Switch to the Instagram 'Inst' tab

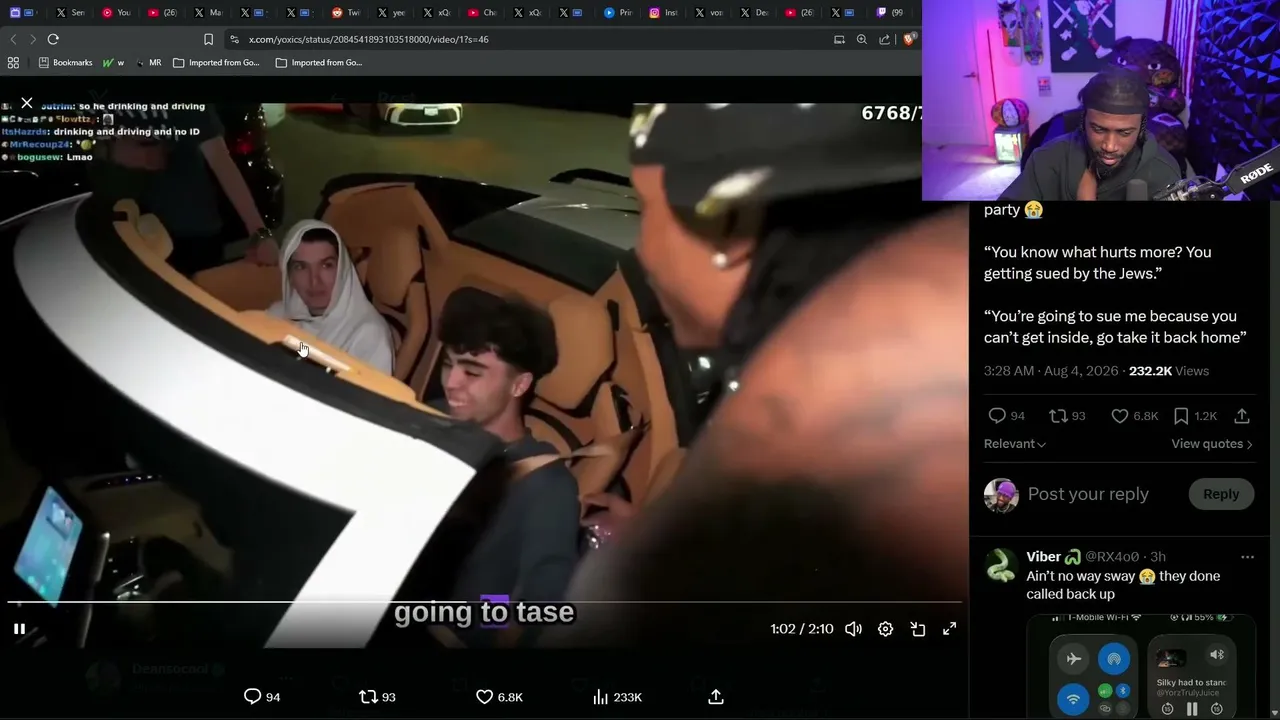[665, 13]
